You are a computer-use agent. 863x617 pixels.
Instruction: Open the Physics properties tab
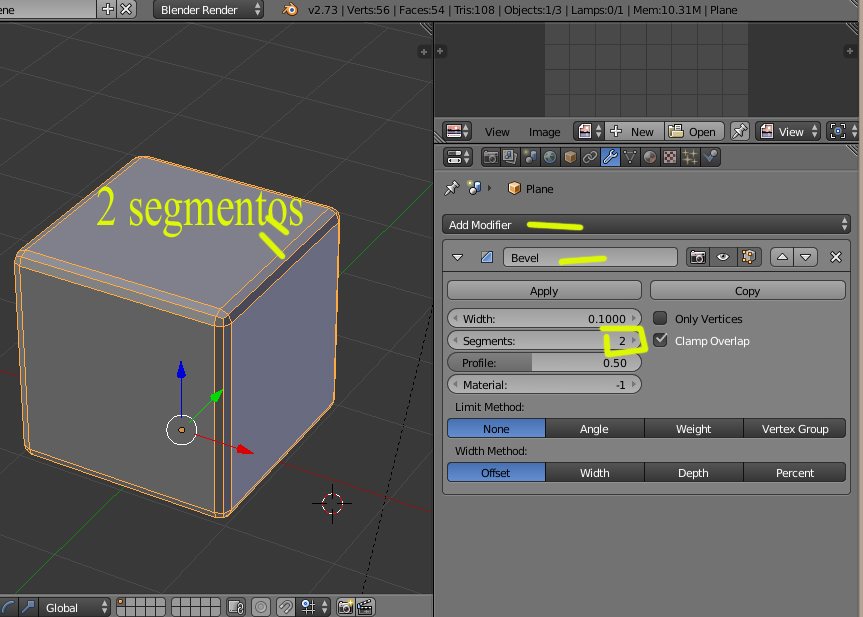(709, 157)
